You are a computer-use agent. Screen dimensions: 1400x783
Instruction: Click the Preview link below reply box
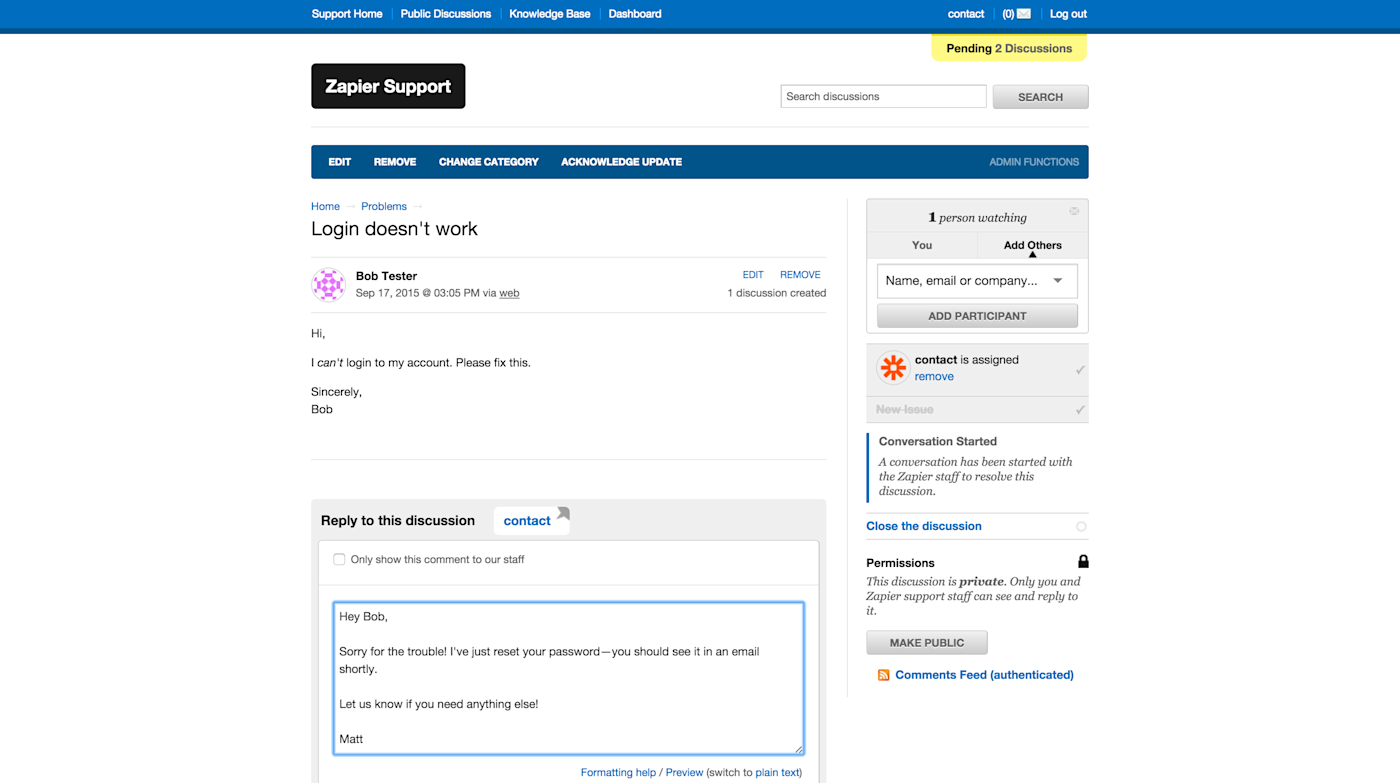click(x=685, y=772)
